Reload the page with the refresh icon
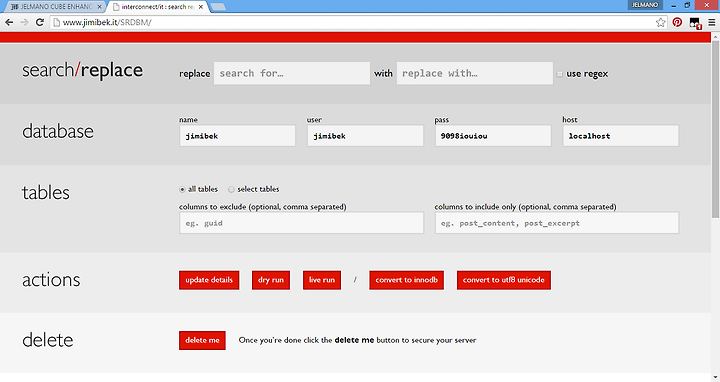The image size is (720, 382). pos(40,22)
